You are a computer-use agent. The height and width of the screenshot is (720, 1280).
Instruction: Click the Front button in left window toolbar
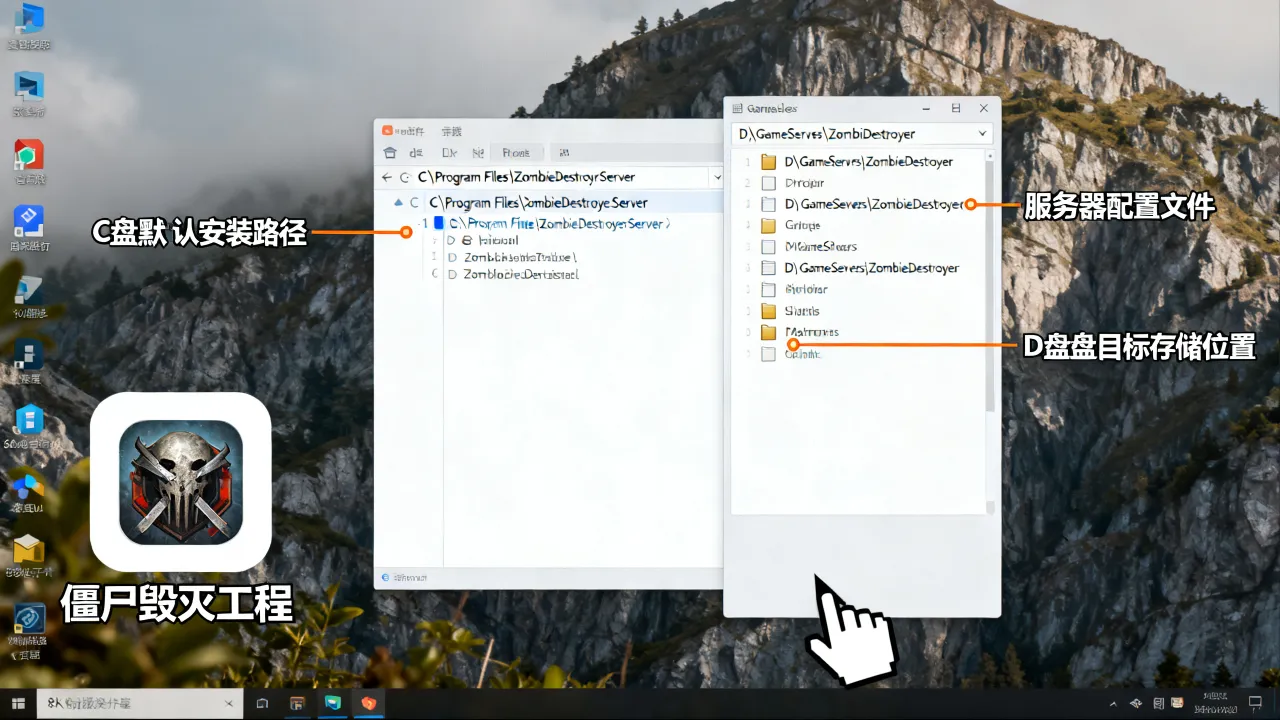click(x=516, y=153)
